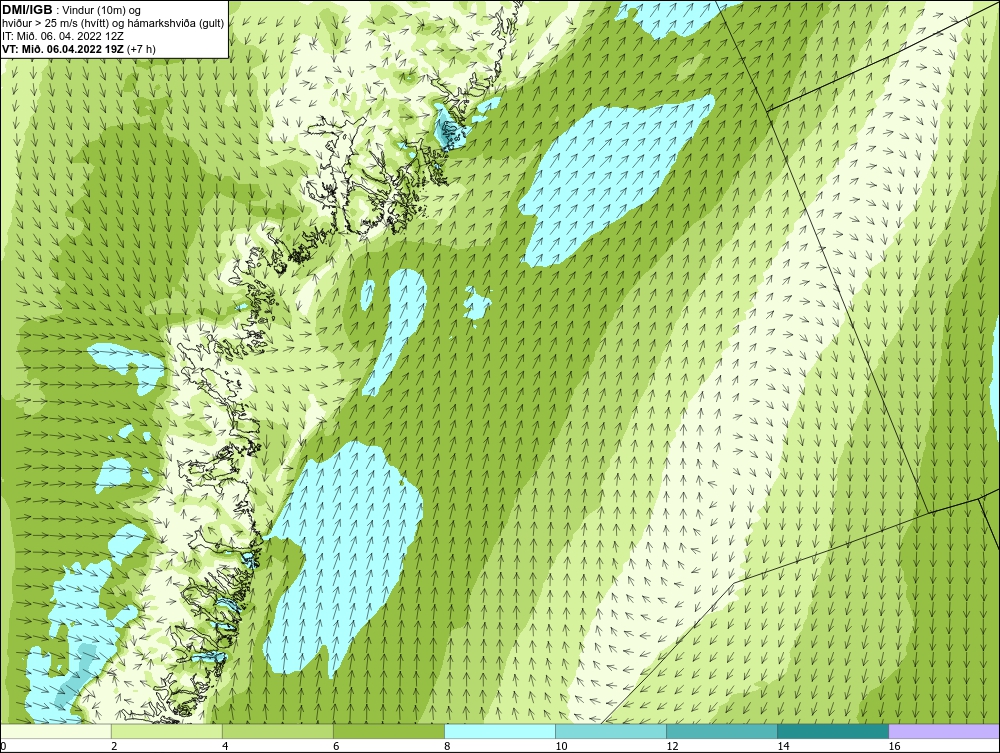Click the 'IT: Mið. 06. 04. 2022 12Z' line
Screen dimensions: 1000x753
point(63,36)
